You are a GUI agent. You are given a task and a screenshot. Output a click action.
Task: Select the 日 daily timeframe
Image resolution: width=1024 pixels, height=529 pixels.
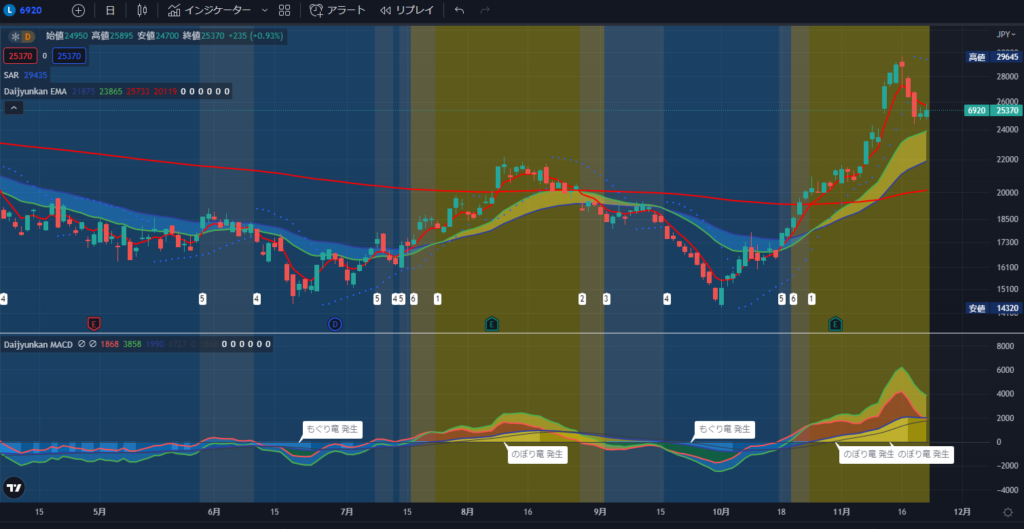(x=110, y=10)
